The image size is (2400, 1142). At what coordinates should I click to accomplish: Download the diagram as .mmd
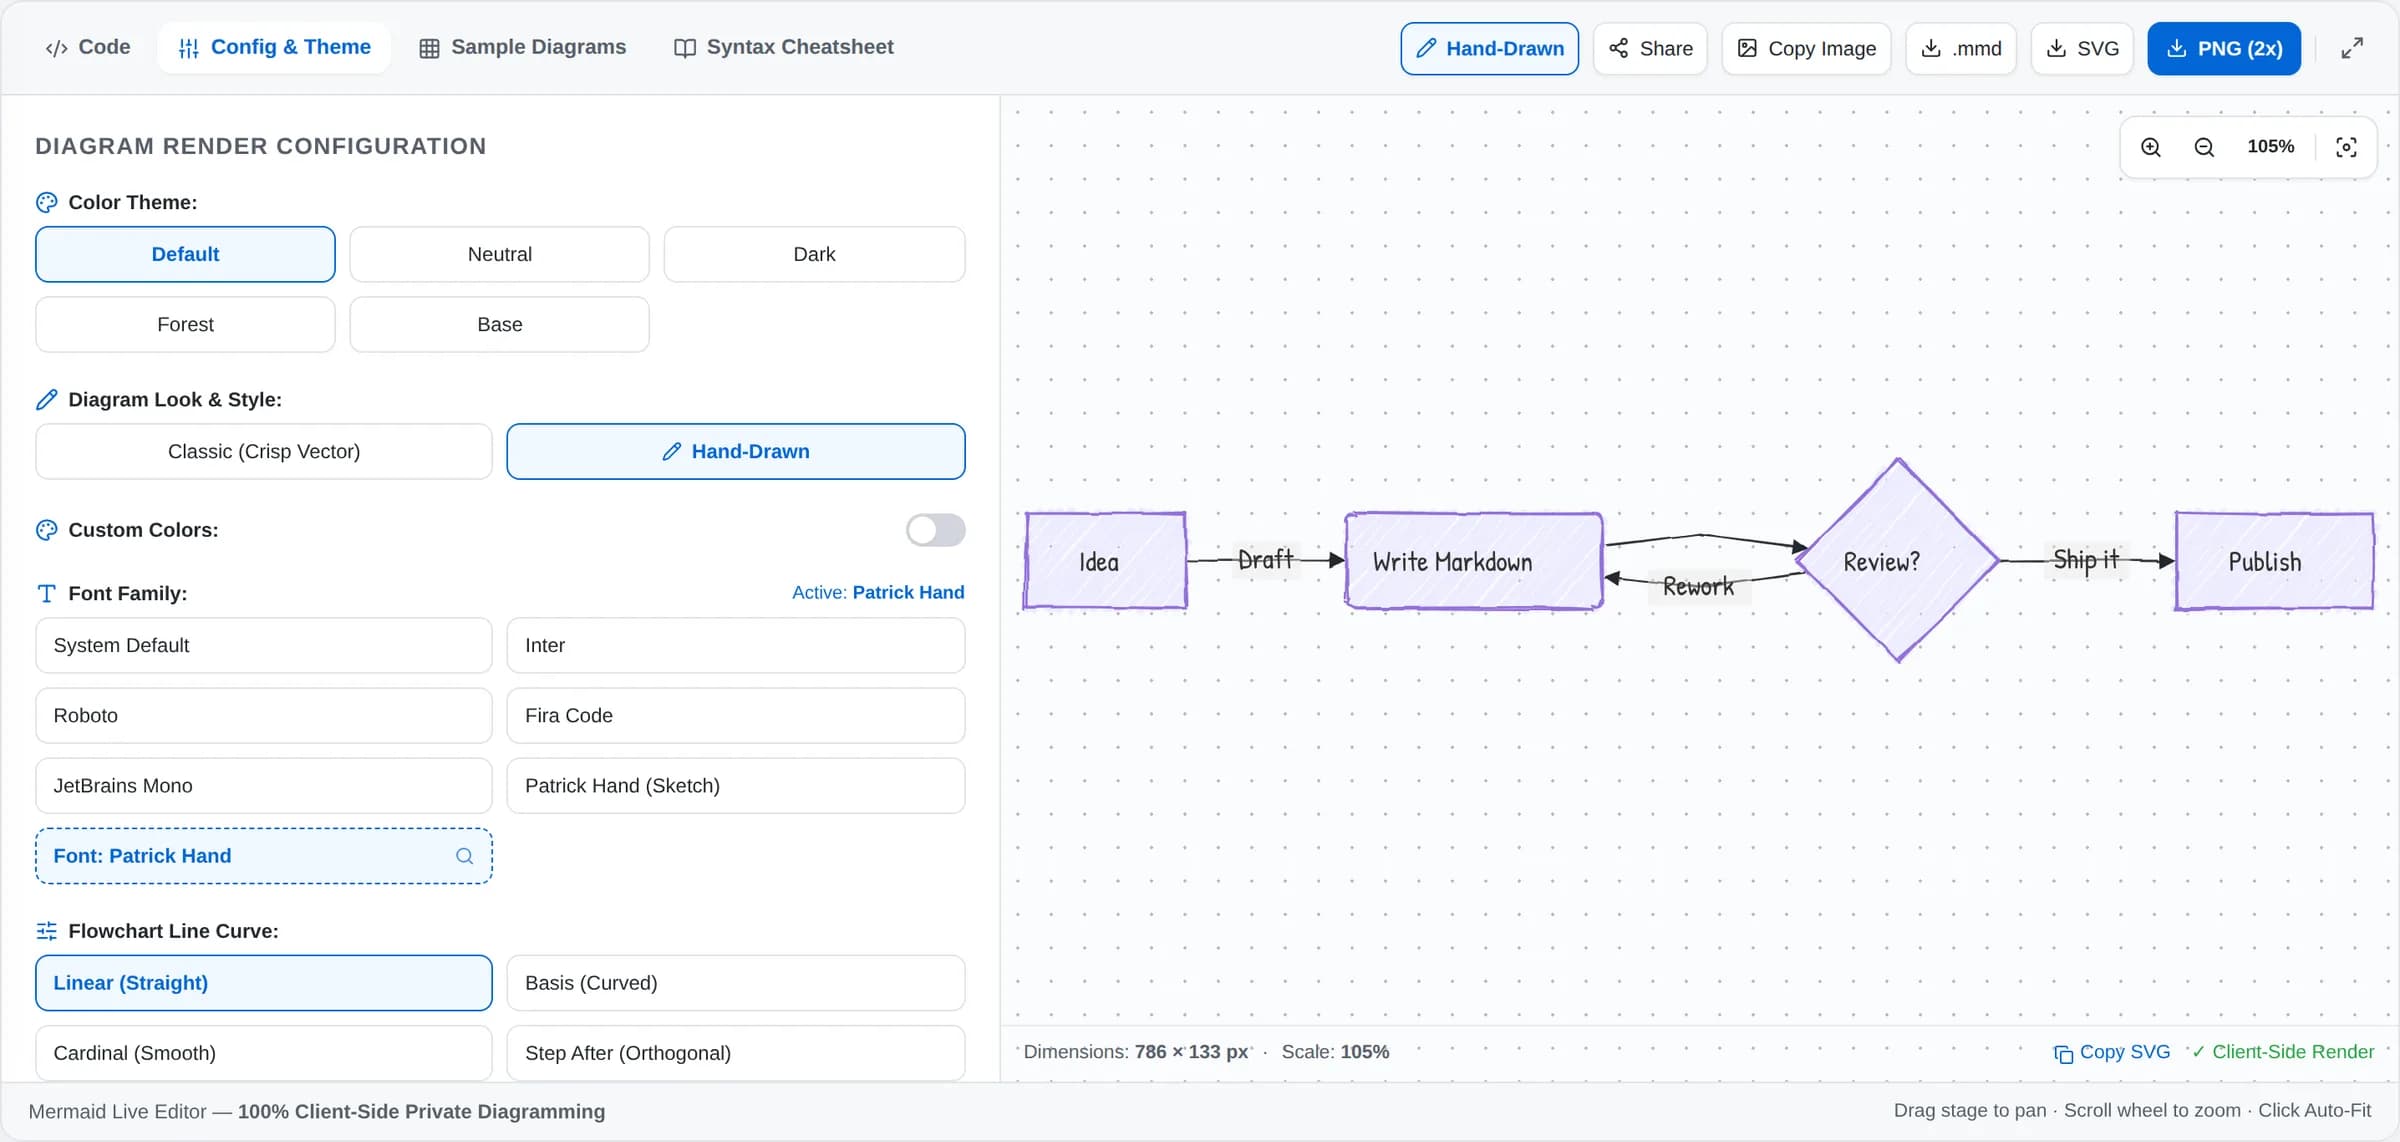pos(1961,48)
